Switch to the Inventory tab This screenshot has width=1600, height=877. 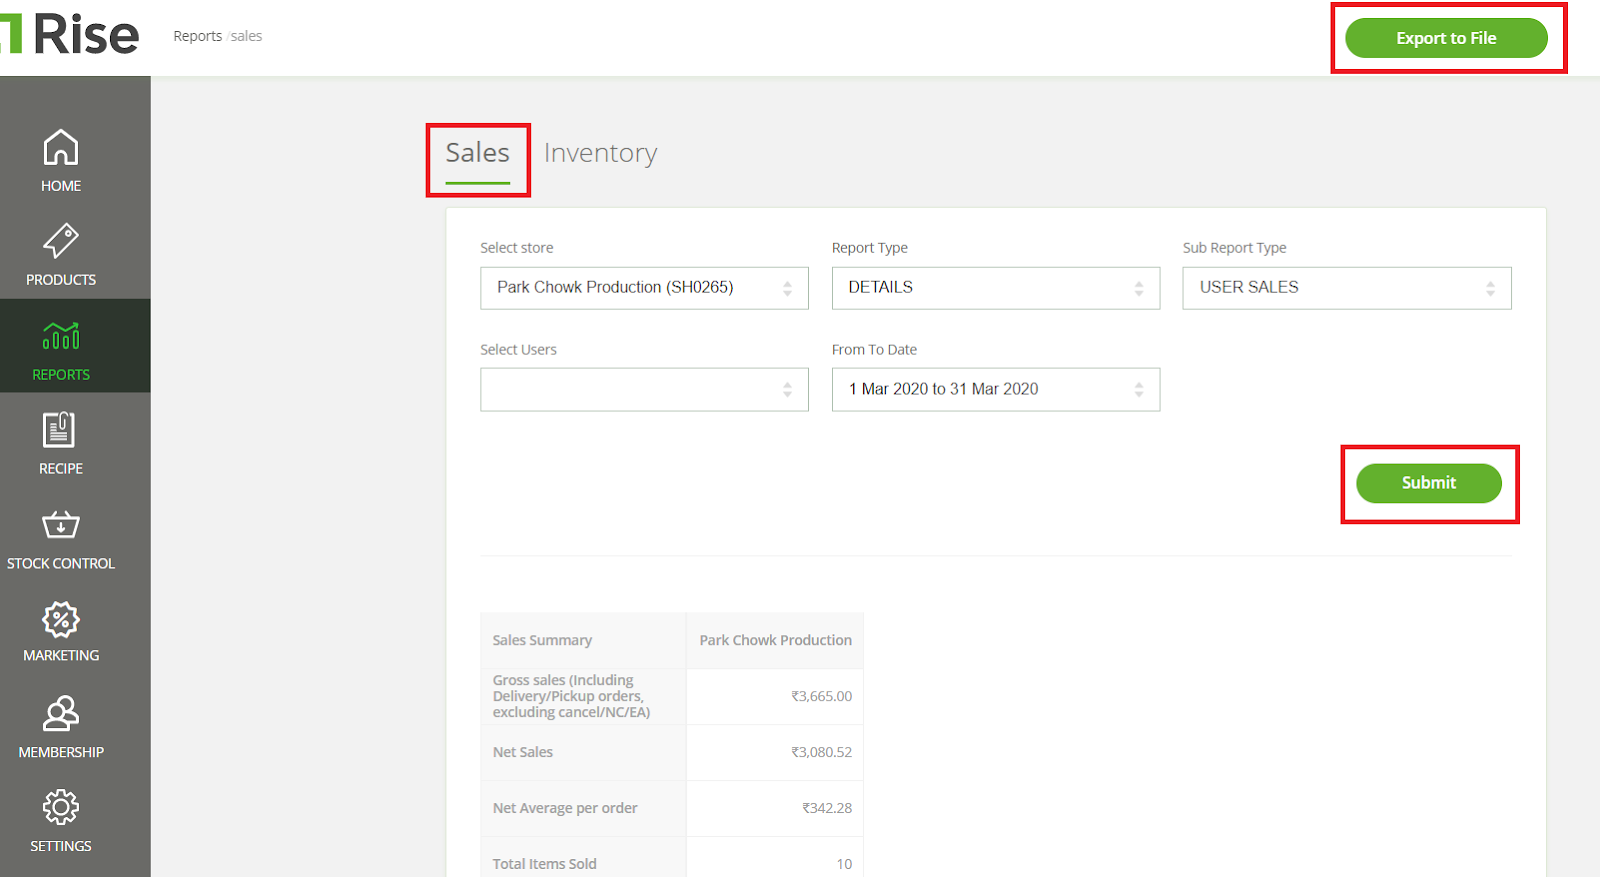point(601,153)
